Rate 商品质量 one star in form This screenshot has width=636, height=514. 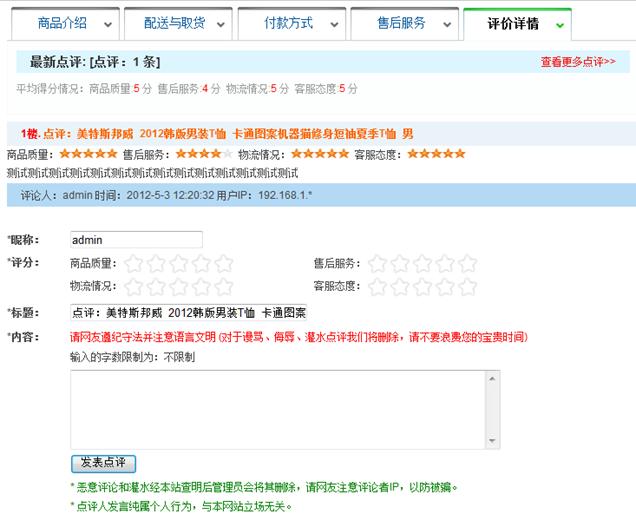133,264
